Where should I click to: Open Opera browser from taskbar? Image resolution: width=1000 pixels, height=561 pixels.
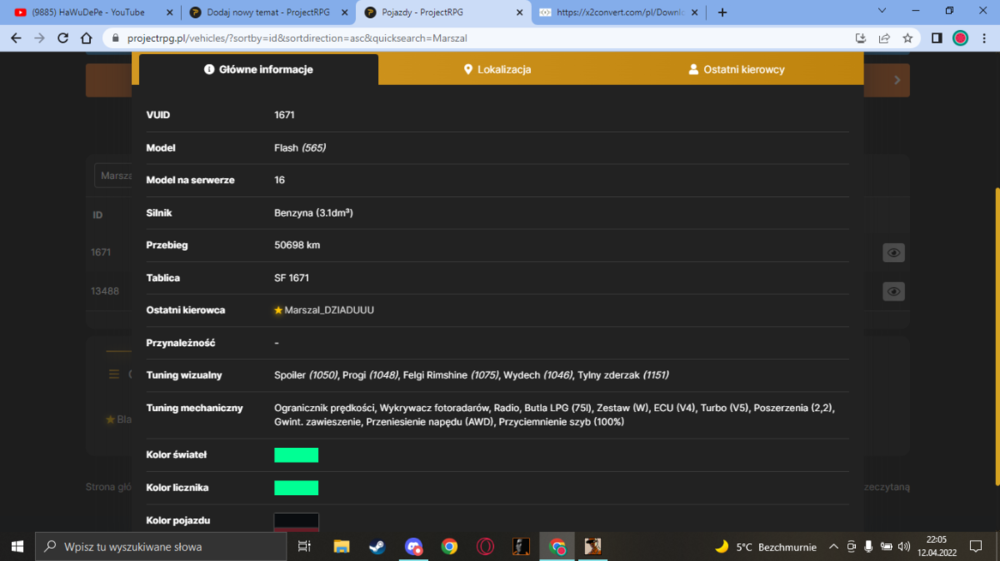[485, 546]
